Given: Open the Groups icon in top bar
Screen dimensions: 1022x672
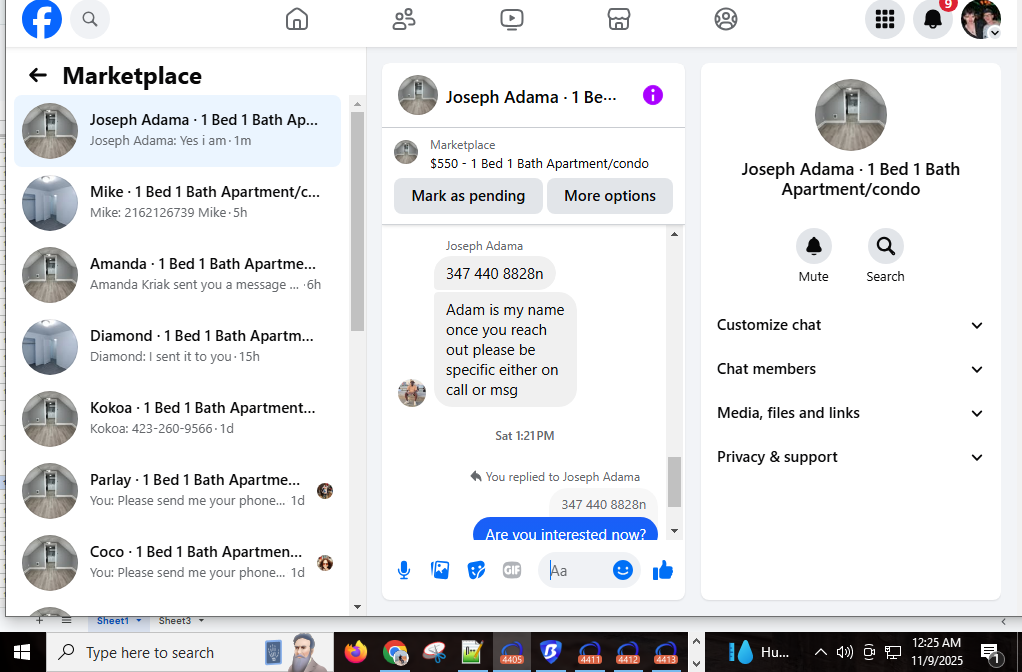Looking at the screenshot, I should pyautogui.click(x=725, y=20).
